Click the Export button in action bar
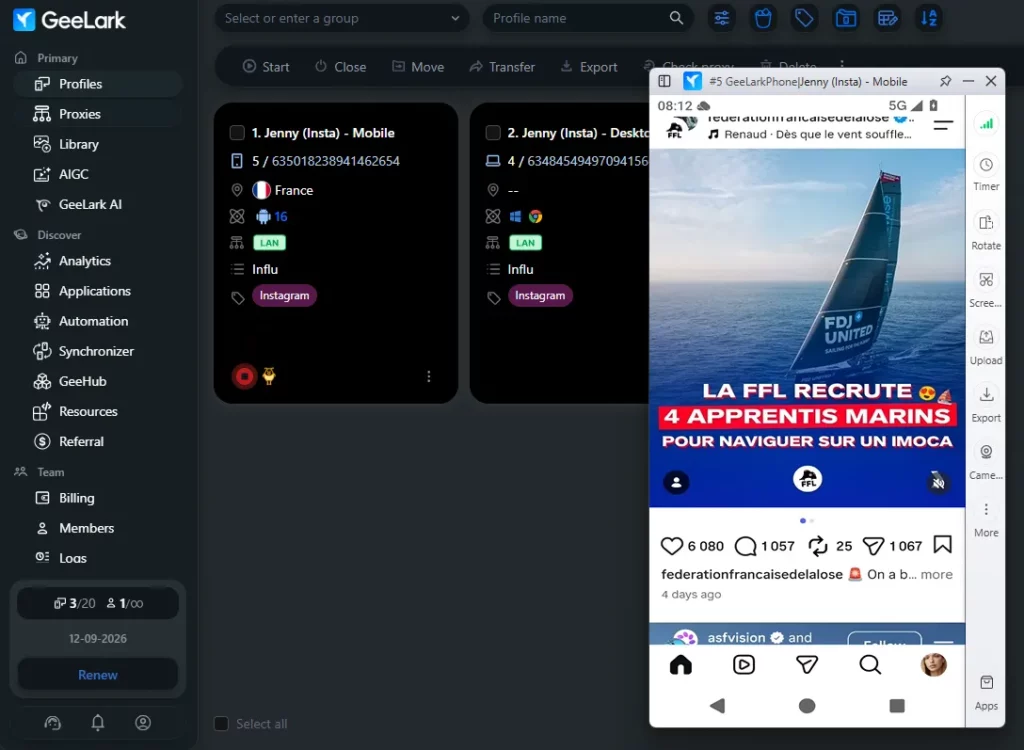Viewport: 1024px width, 750px height. pos(589,67)
